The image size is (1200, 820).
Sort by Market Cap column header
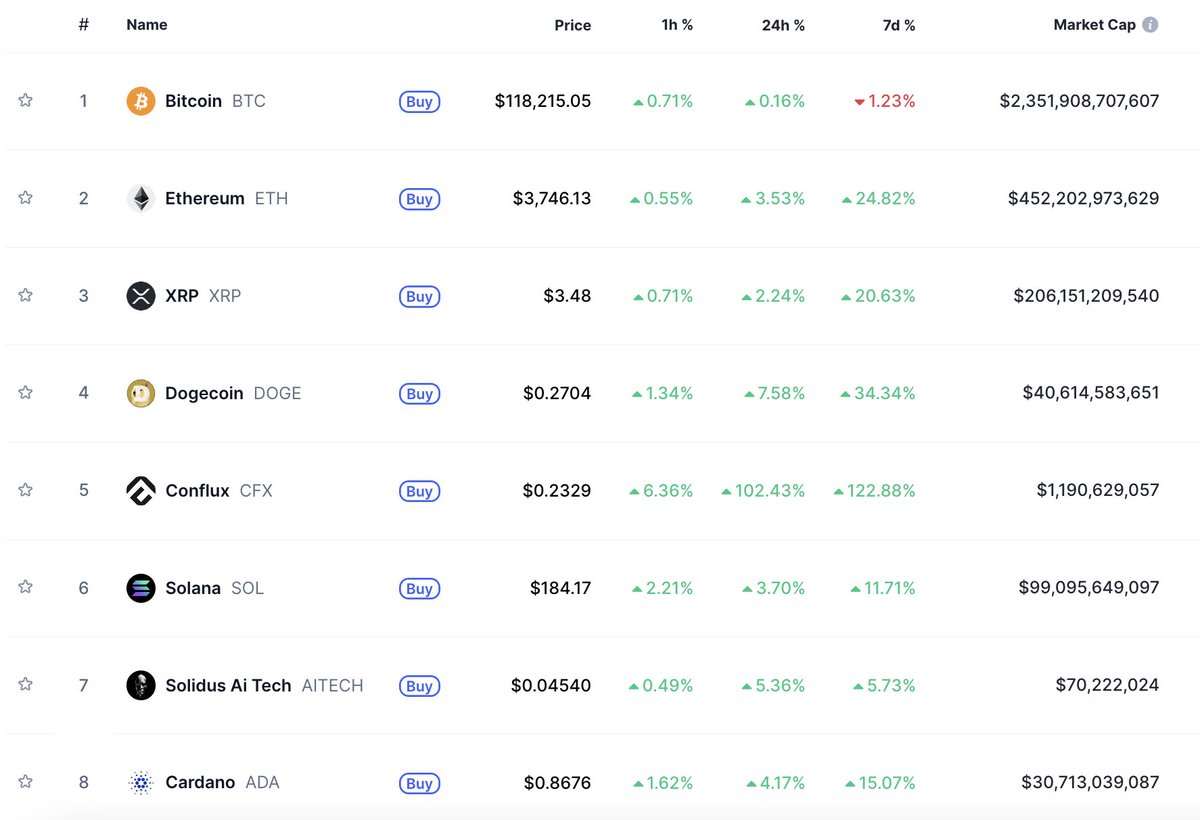coord(1095,25)
